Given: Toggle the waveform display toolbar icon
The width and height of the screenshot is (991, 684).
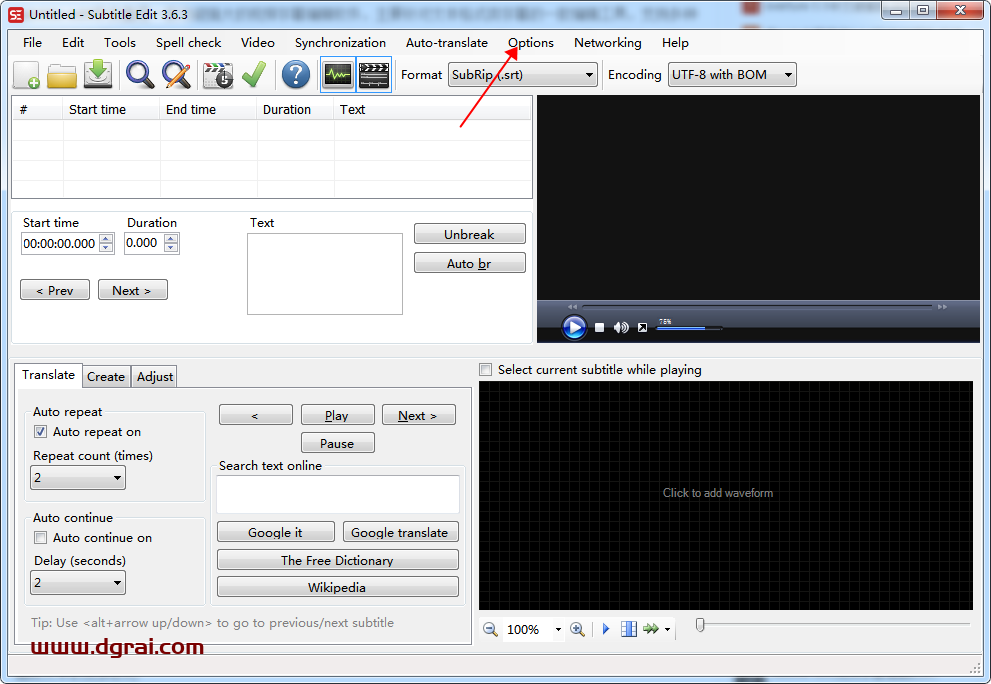Looking at the screenshot, I should click(x=337, y=75).
